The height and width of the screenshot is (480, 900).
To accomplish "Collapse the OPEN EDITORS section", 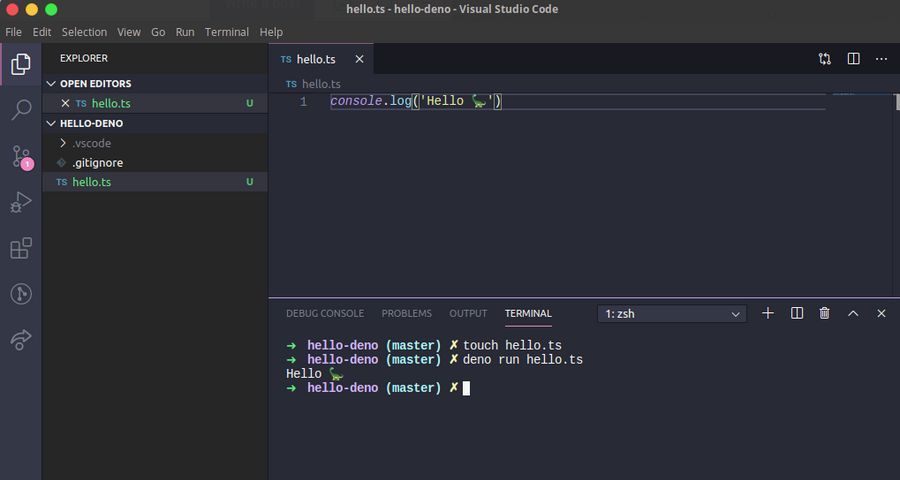I will coord(95,84).
